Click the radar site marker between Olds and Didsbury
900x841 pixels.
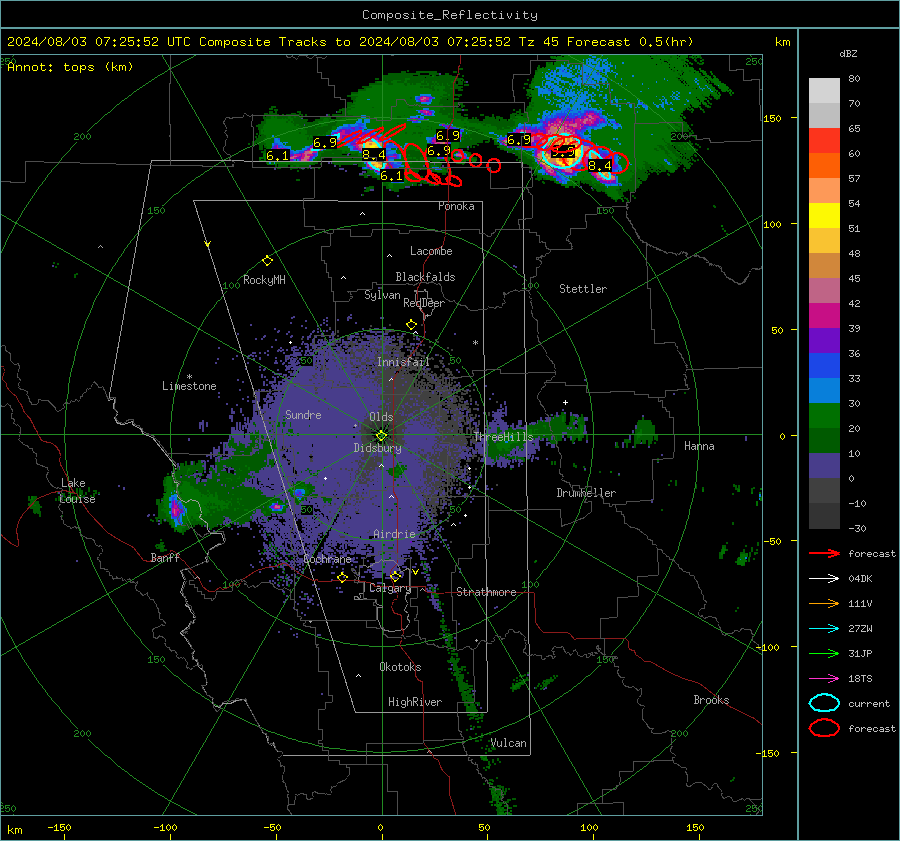click(381, 436)
